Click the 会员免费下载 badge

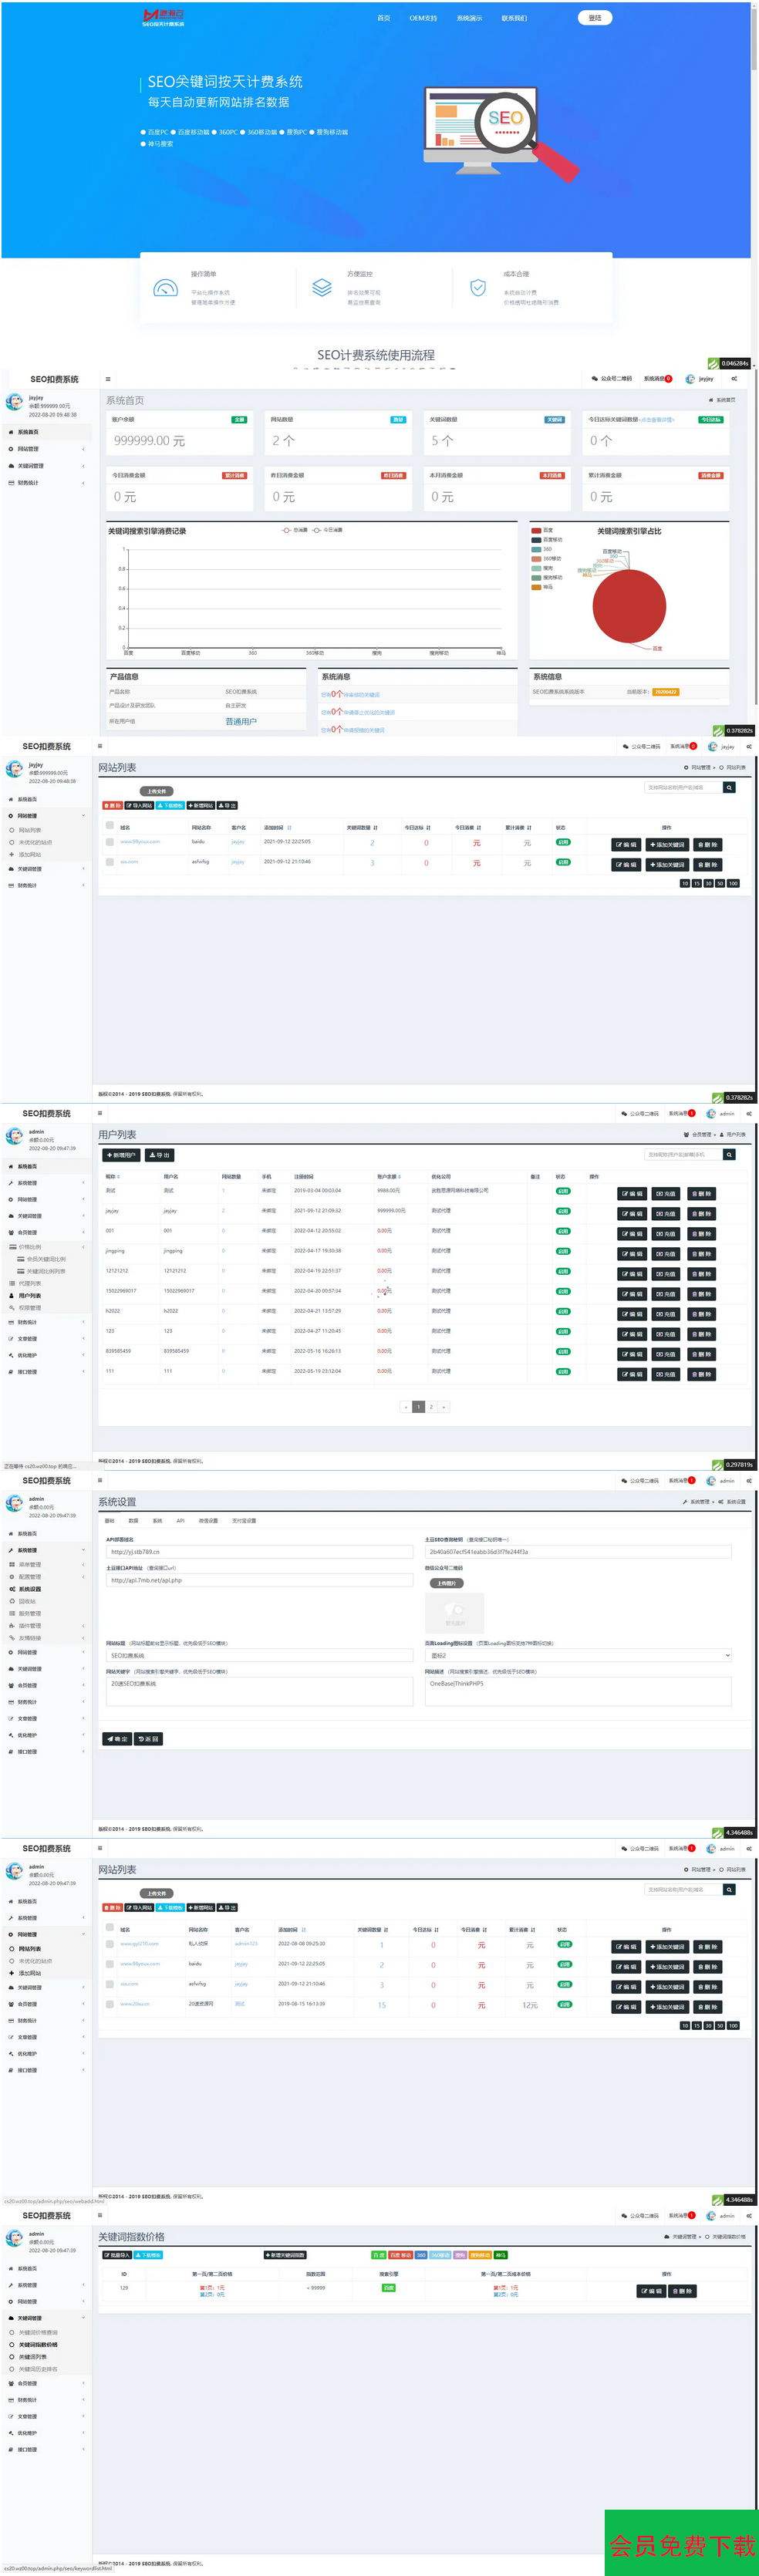682,2544
